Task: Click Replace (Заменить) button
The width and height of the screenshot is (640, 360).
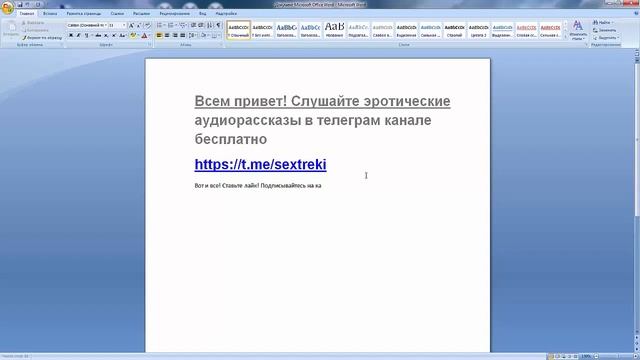Action: pos(604,30)
